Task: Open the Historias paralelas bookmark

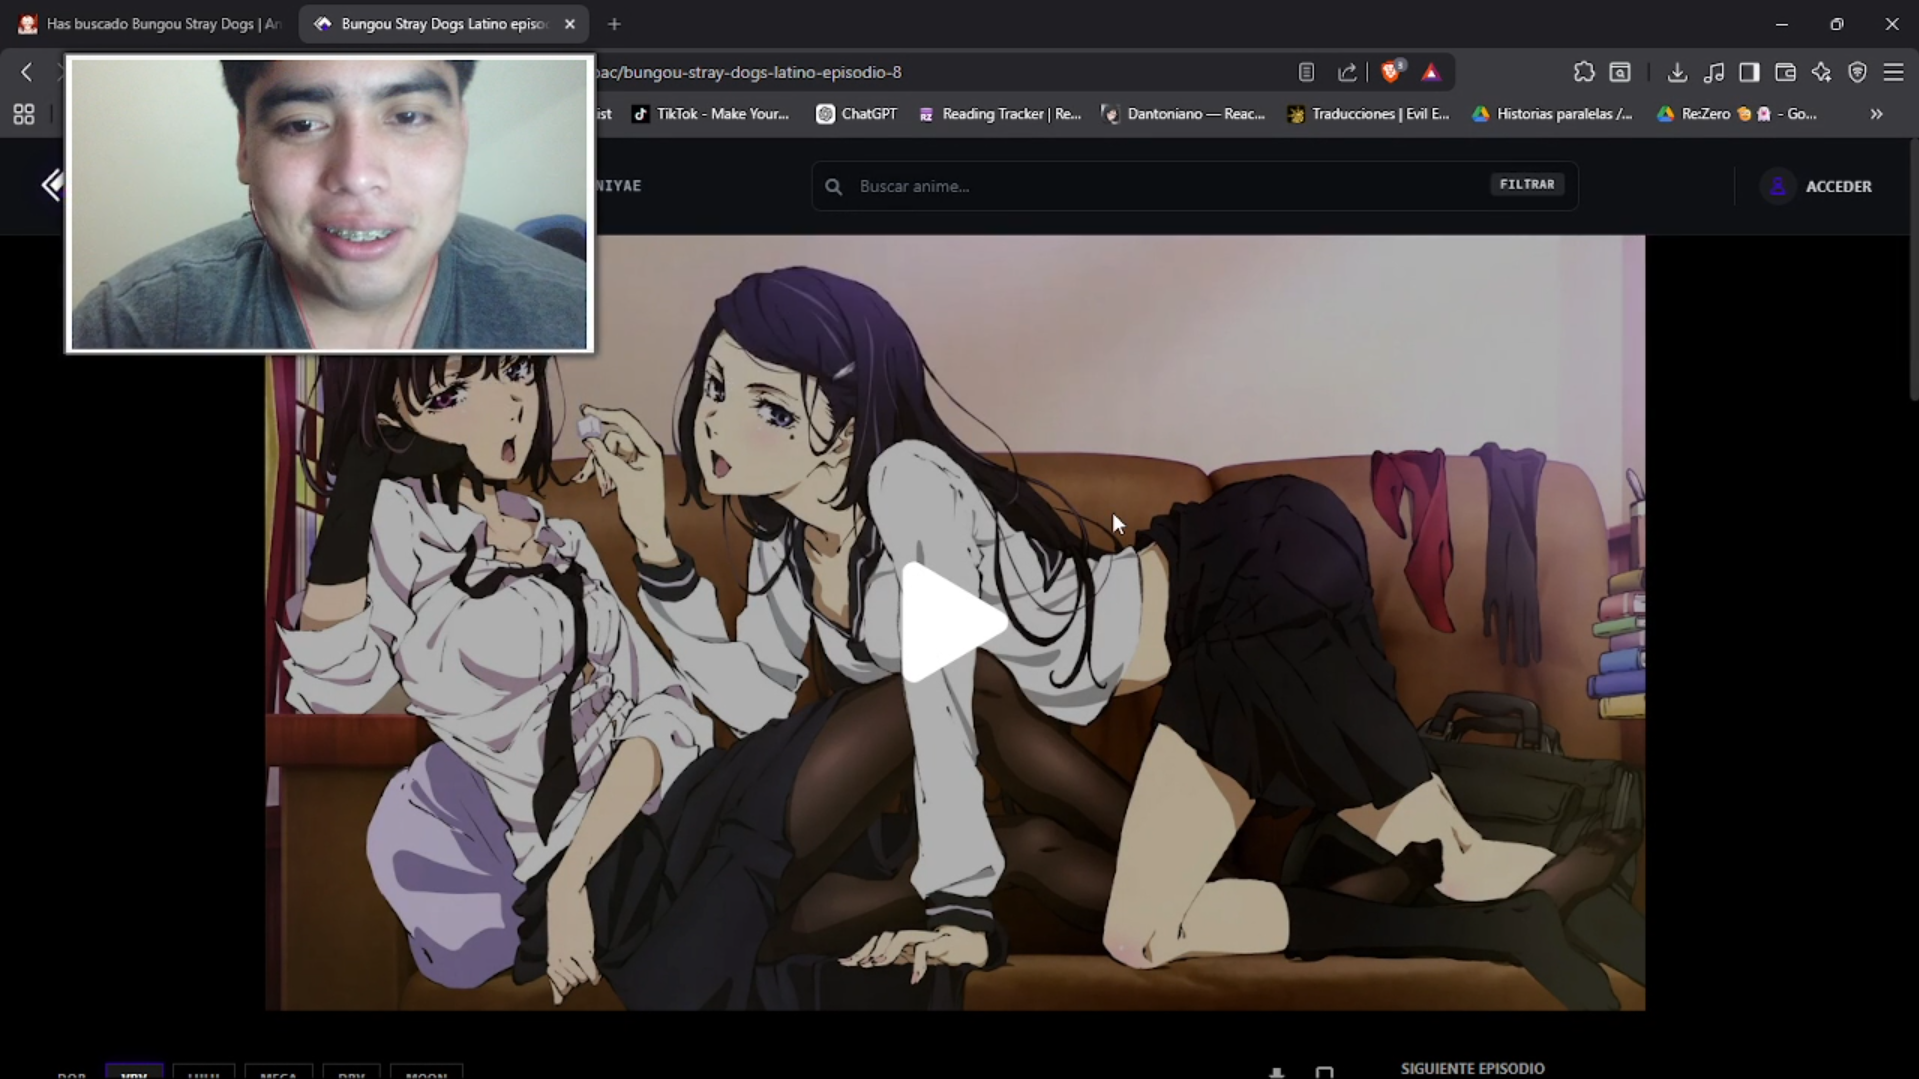Action: tap(1552, 114)
